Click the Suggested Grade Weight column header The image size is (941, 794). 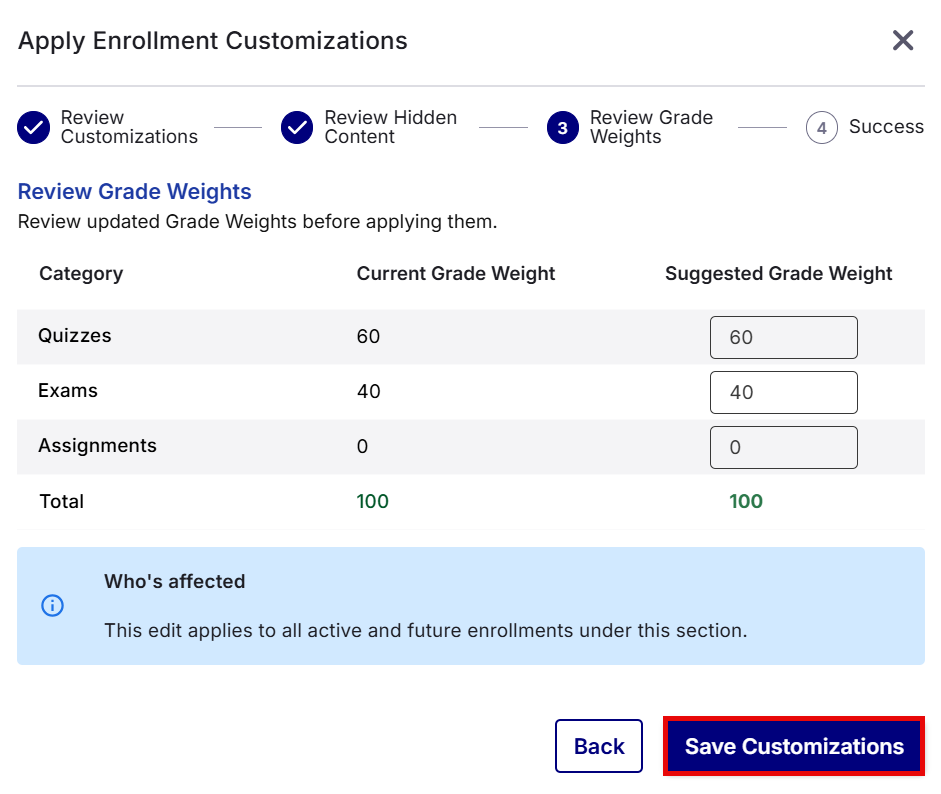click(778, 274)
